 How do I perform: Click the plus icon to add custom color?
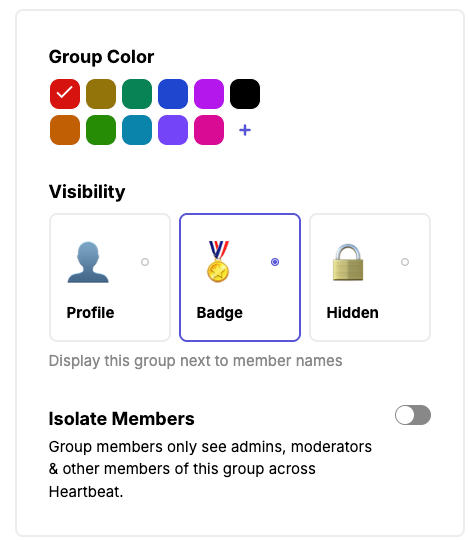245,130
